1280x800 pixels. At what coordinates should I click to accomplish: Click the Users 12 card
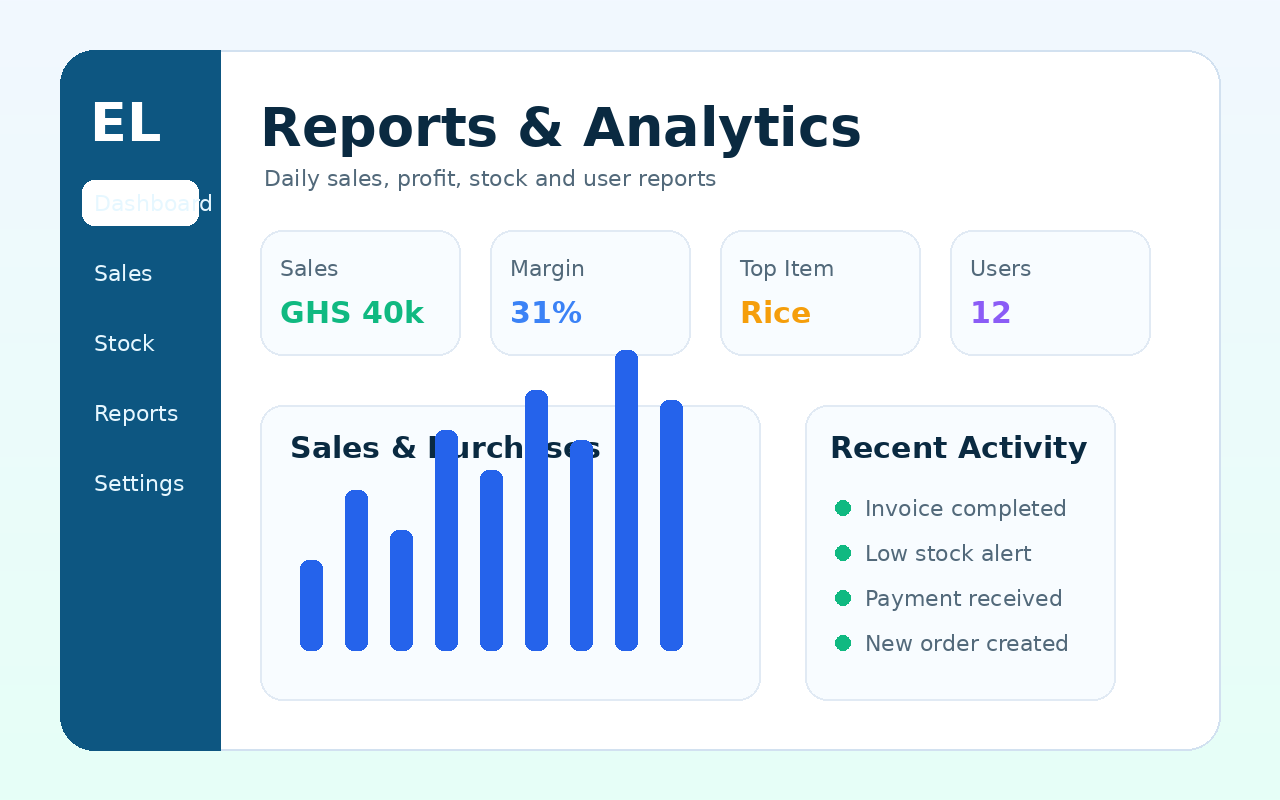click(x=1050, y=293)
